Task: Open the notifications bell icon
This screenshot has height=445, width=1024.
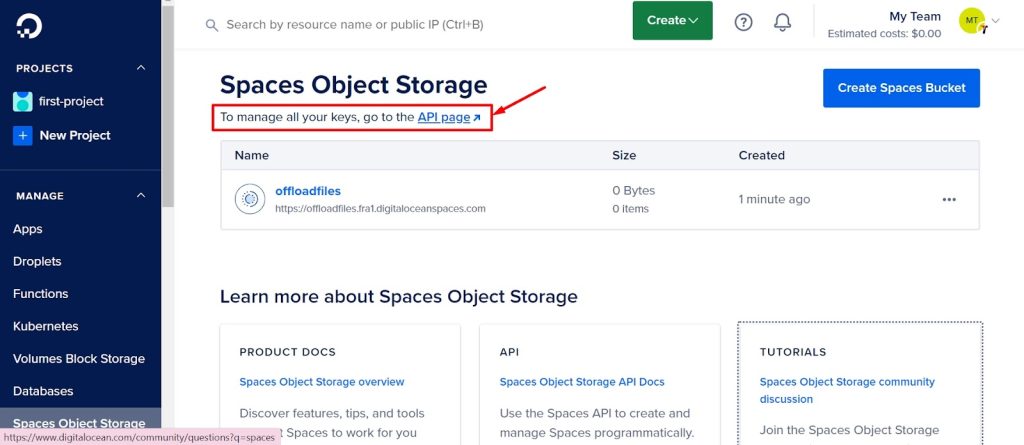Action: pos(782,22)
